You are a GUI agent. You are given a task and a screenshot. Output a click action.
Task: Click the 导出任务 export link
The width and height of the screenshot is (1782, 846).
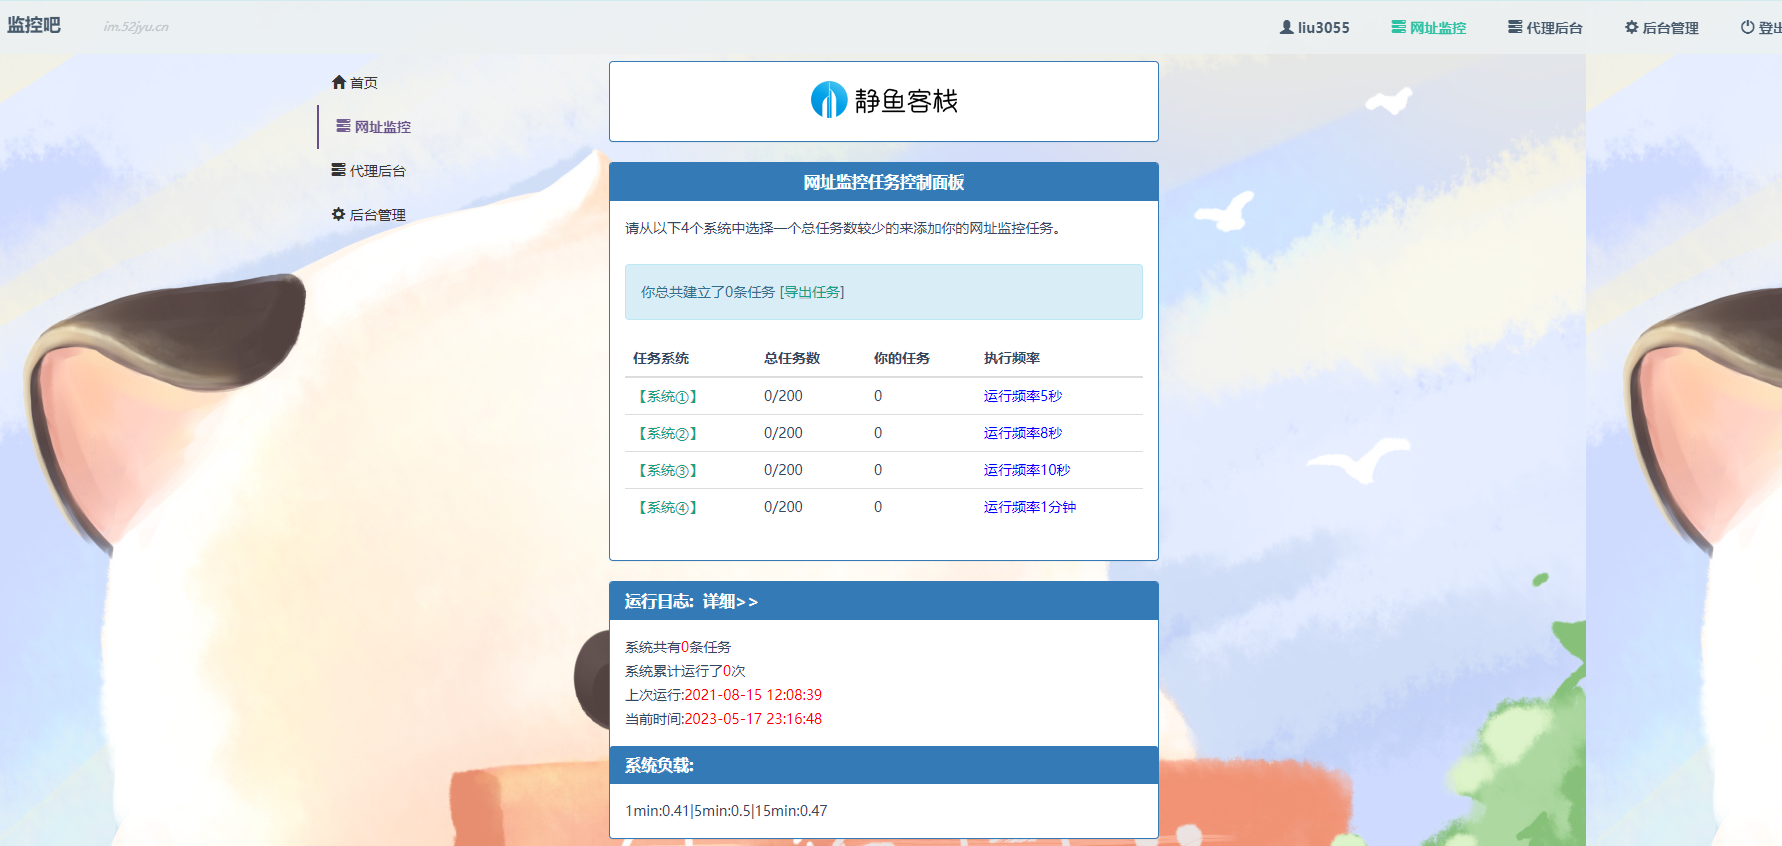point(812,292)
